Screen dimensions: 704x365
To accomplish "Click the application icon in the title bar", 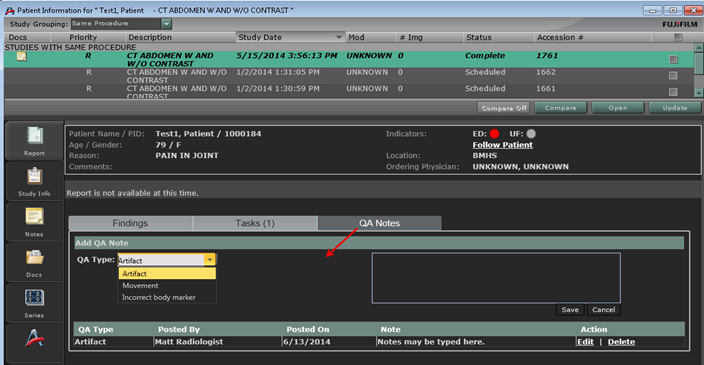I will (9, 10).
